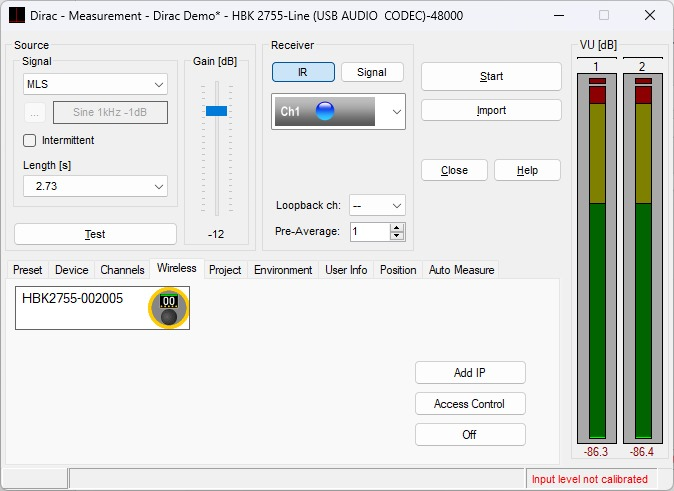Click the -12 gain value
This screenshot has height=491, width=674.
pos(216,234)
